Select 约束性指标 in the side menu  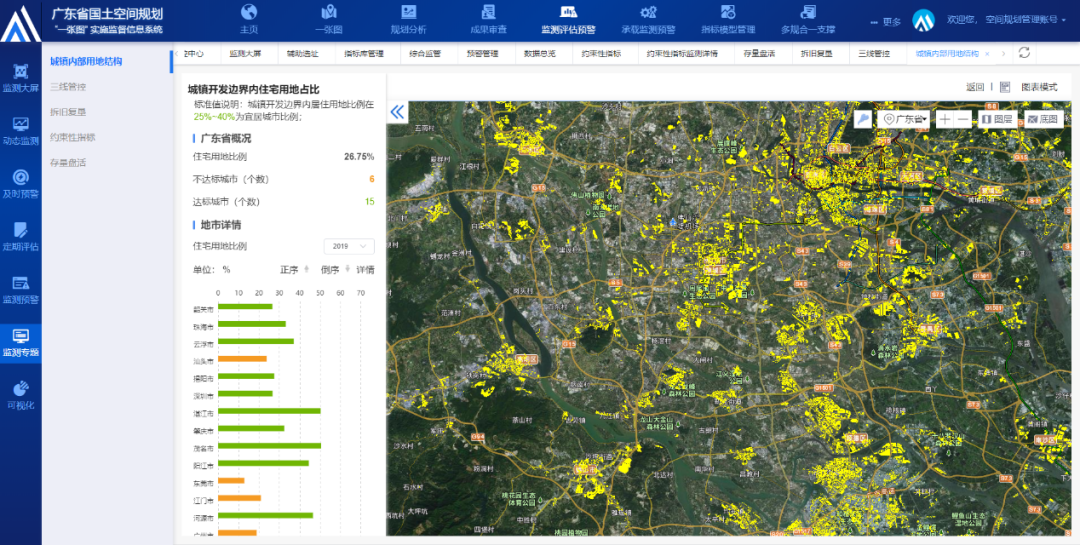click(72, 137)
